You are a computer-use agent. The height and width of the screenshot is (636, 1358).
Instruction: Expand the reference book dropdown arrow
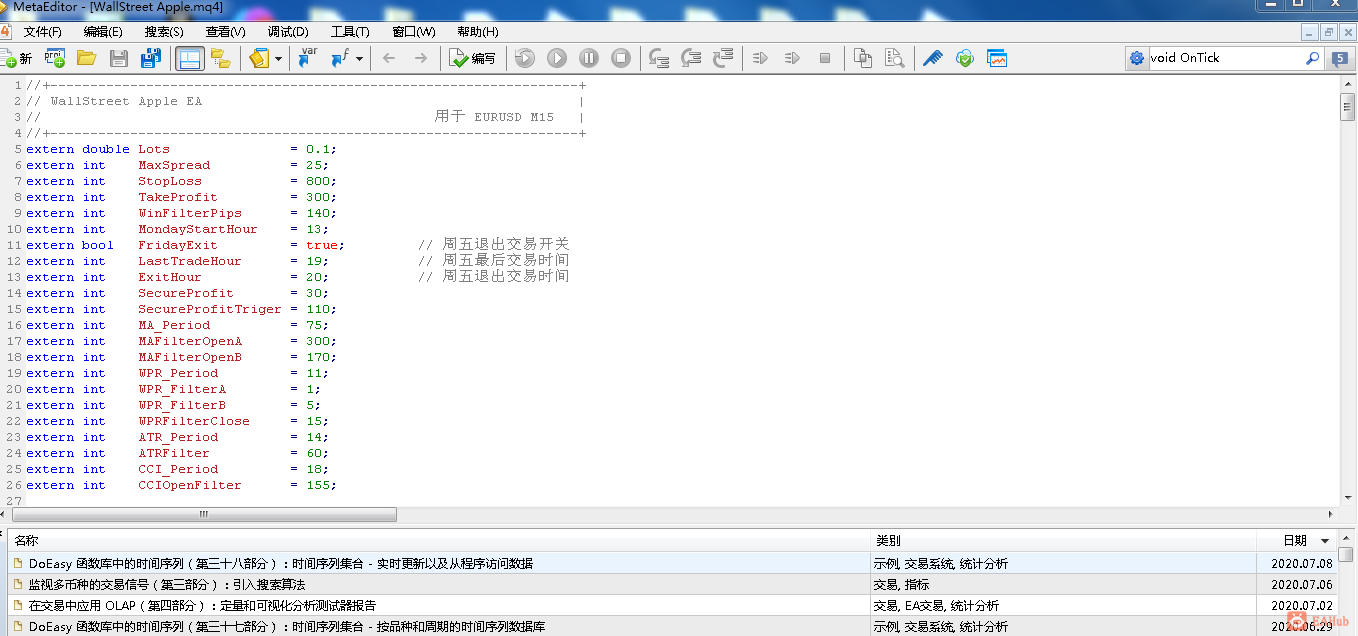pyautogui.click(x=278, y=58)
